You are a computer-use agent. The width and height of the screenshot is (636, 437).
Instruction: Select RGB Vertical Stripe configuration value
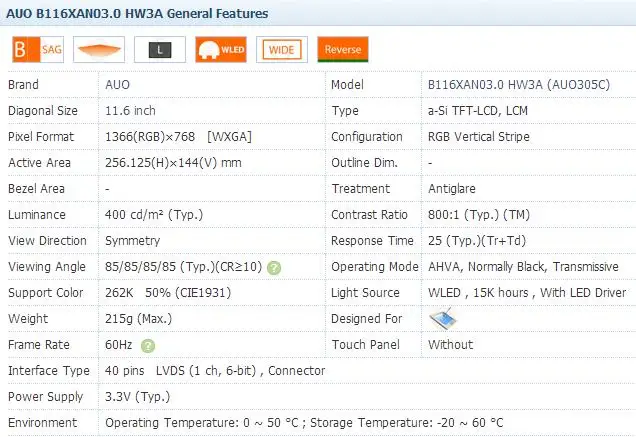pyautogui.click(x=479, y=137)
